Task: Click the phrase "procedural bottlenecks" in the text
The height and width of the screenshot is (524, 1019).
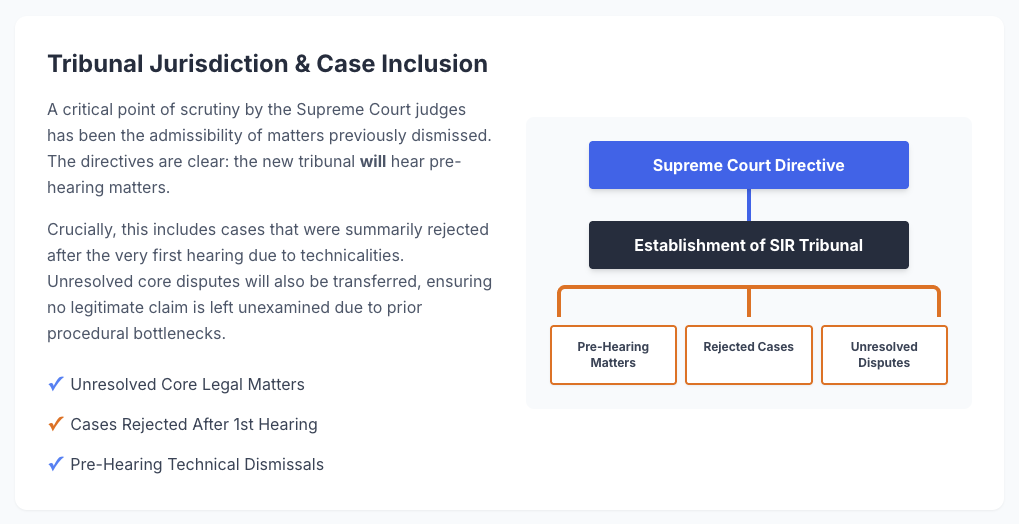Action: [x=136, y=333]
